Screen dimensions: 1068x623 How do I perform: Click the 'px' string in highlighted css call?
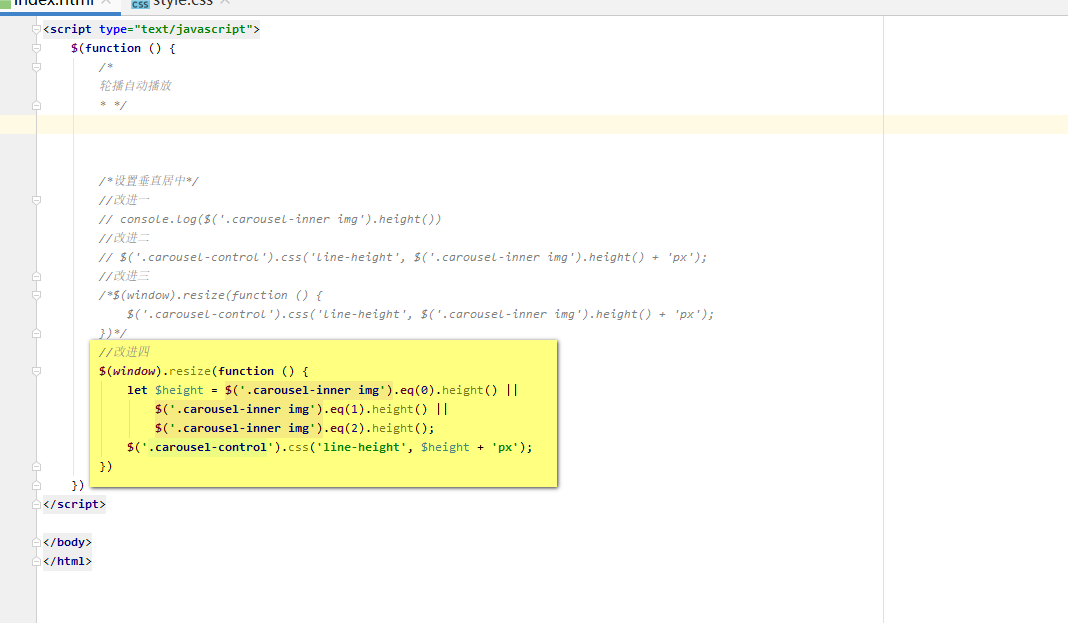point(505,447)
